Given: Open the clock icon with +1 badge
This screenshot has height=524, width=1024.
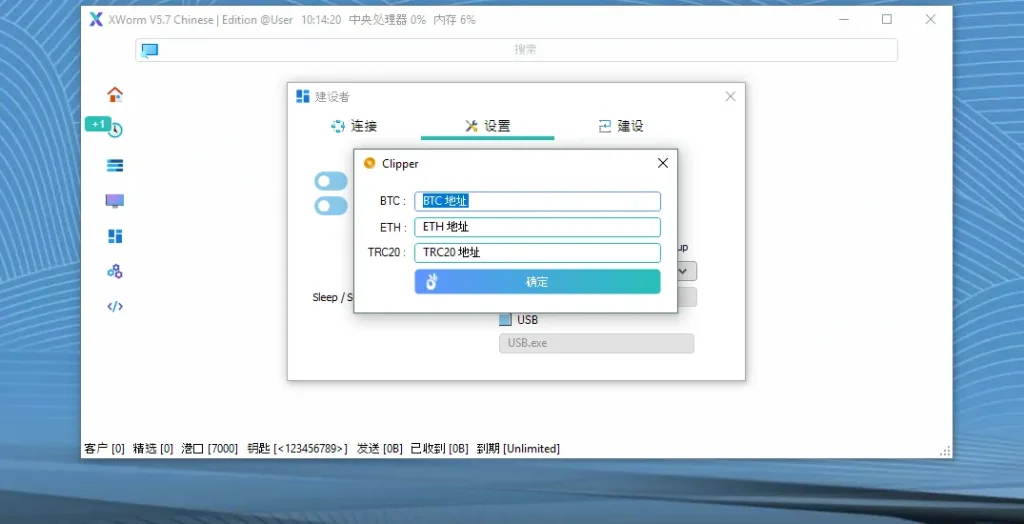Looking at the screenshot, I should coord(115,130).
